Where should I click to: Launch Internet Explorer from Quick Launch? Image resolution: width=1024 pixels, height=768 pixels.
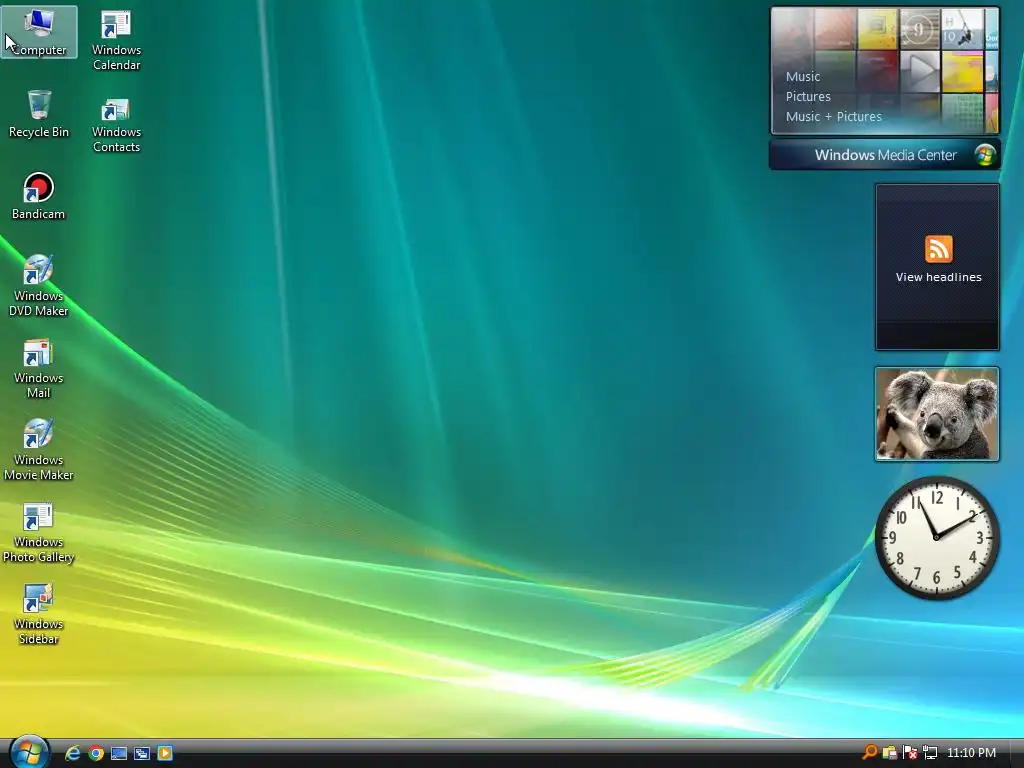[72, 753]
